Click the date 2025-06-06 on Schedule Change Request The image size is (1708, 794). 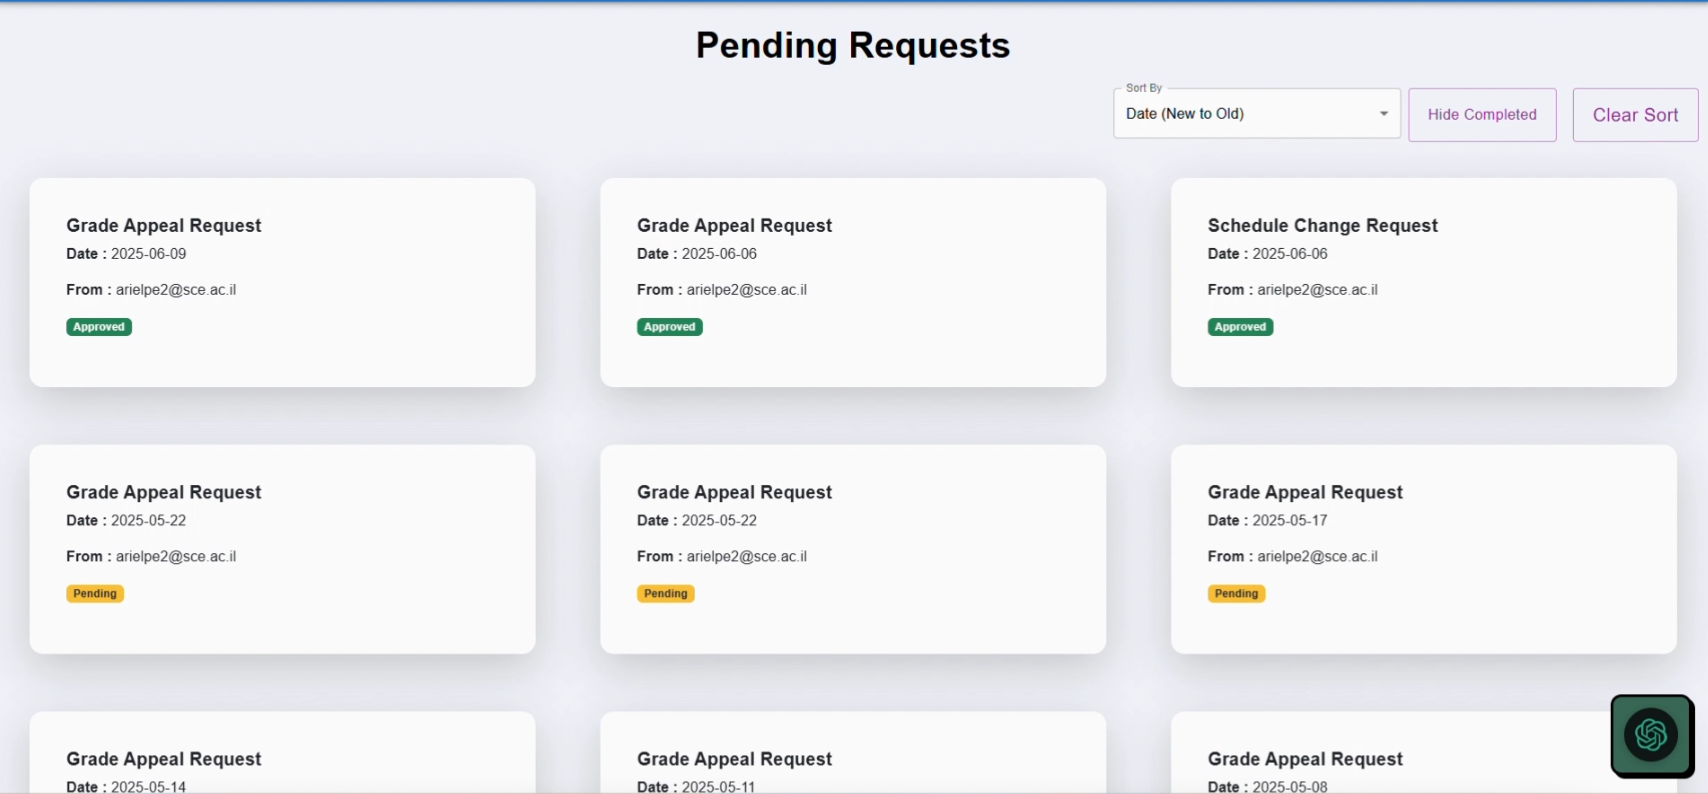coord(1289,254)
